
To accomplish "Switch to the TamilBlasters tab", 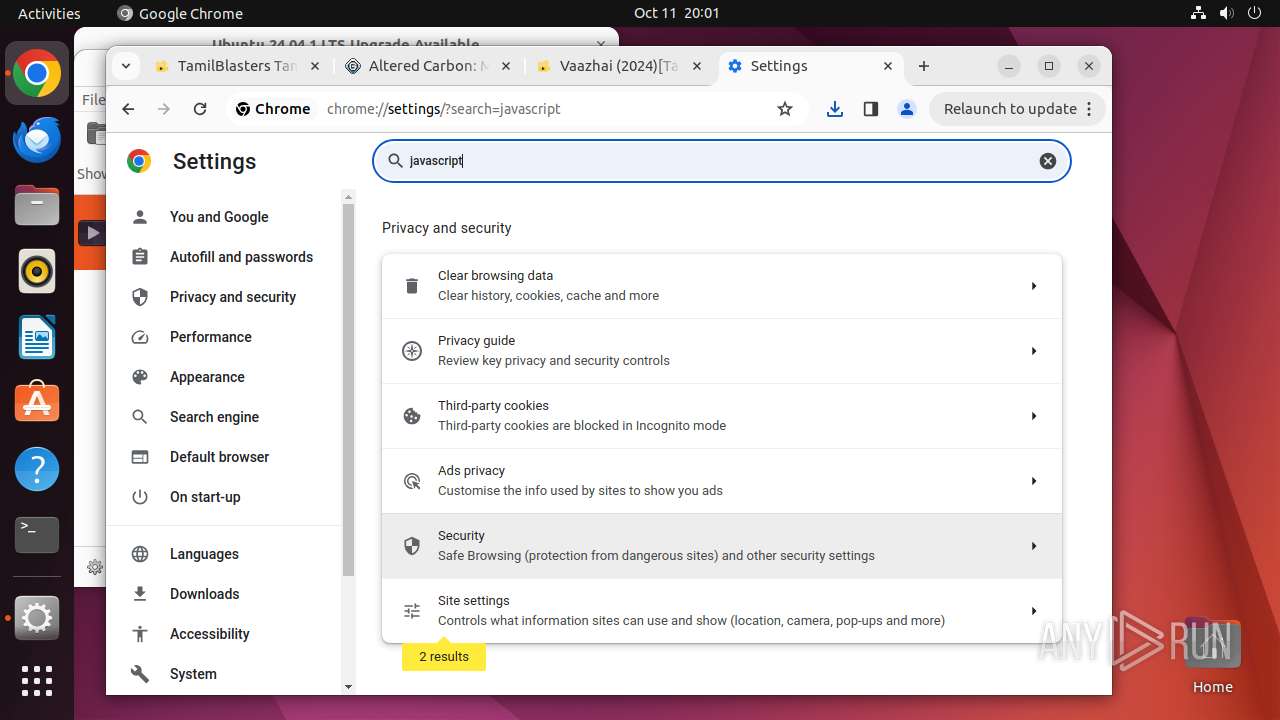I will pos(236,66).
